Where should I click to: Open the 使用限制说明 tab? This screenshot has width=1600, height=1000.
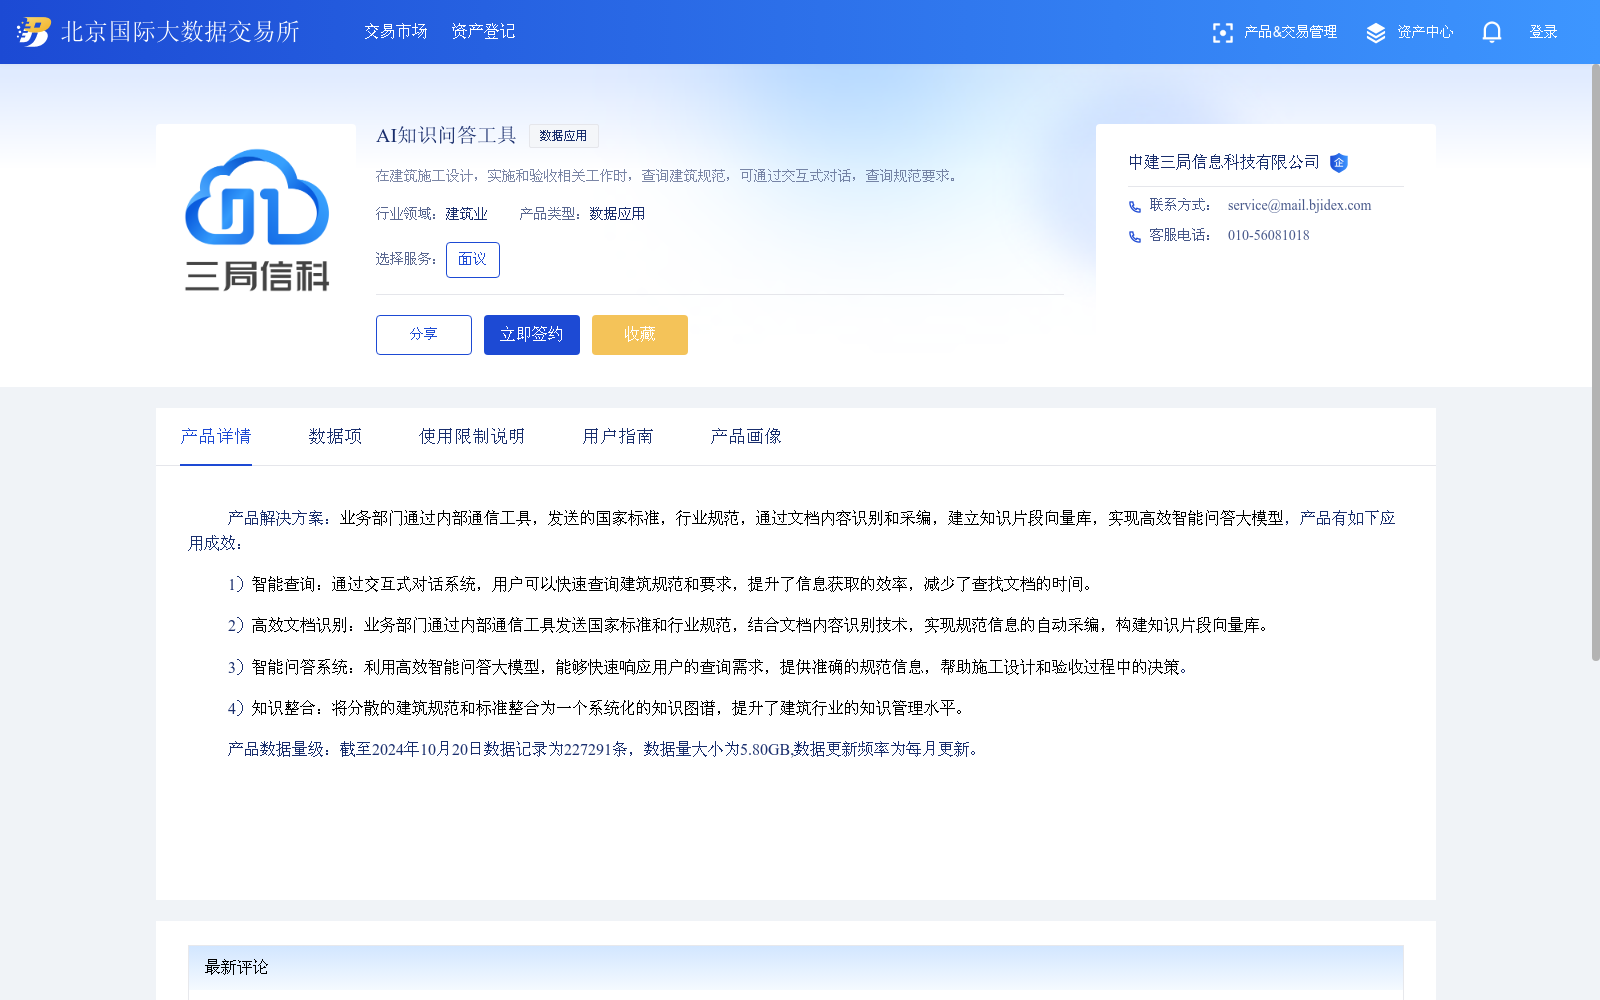pyautogui.click(x=472, y=437)
